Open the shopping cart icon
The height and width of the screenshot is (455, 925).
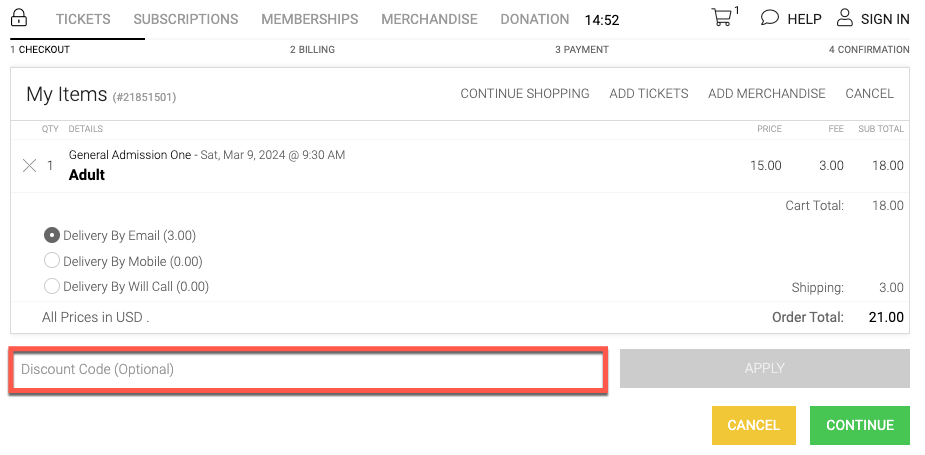click(721, 17)
